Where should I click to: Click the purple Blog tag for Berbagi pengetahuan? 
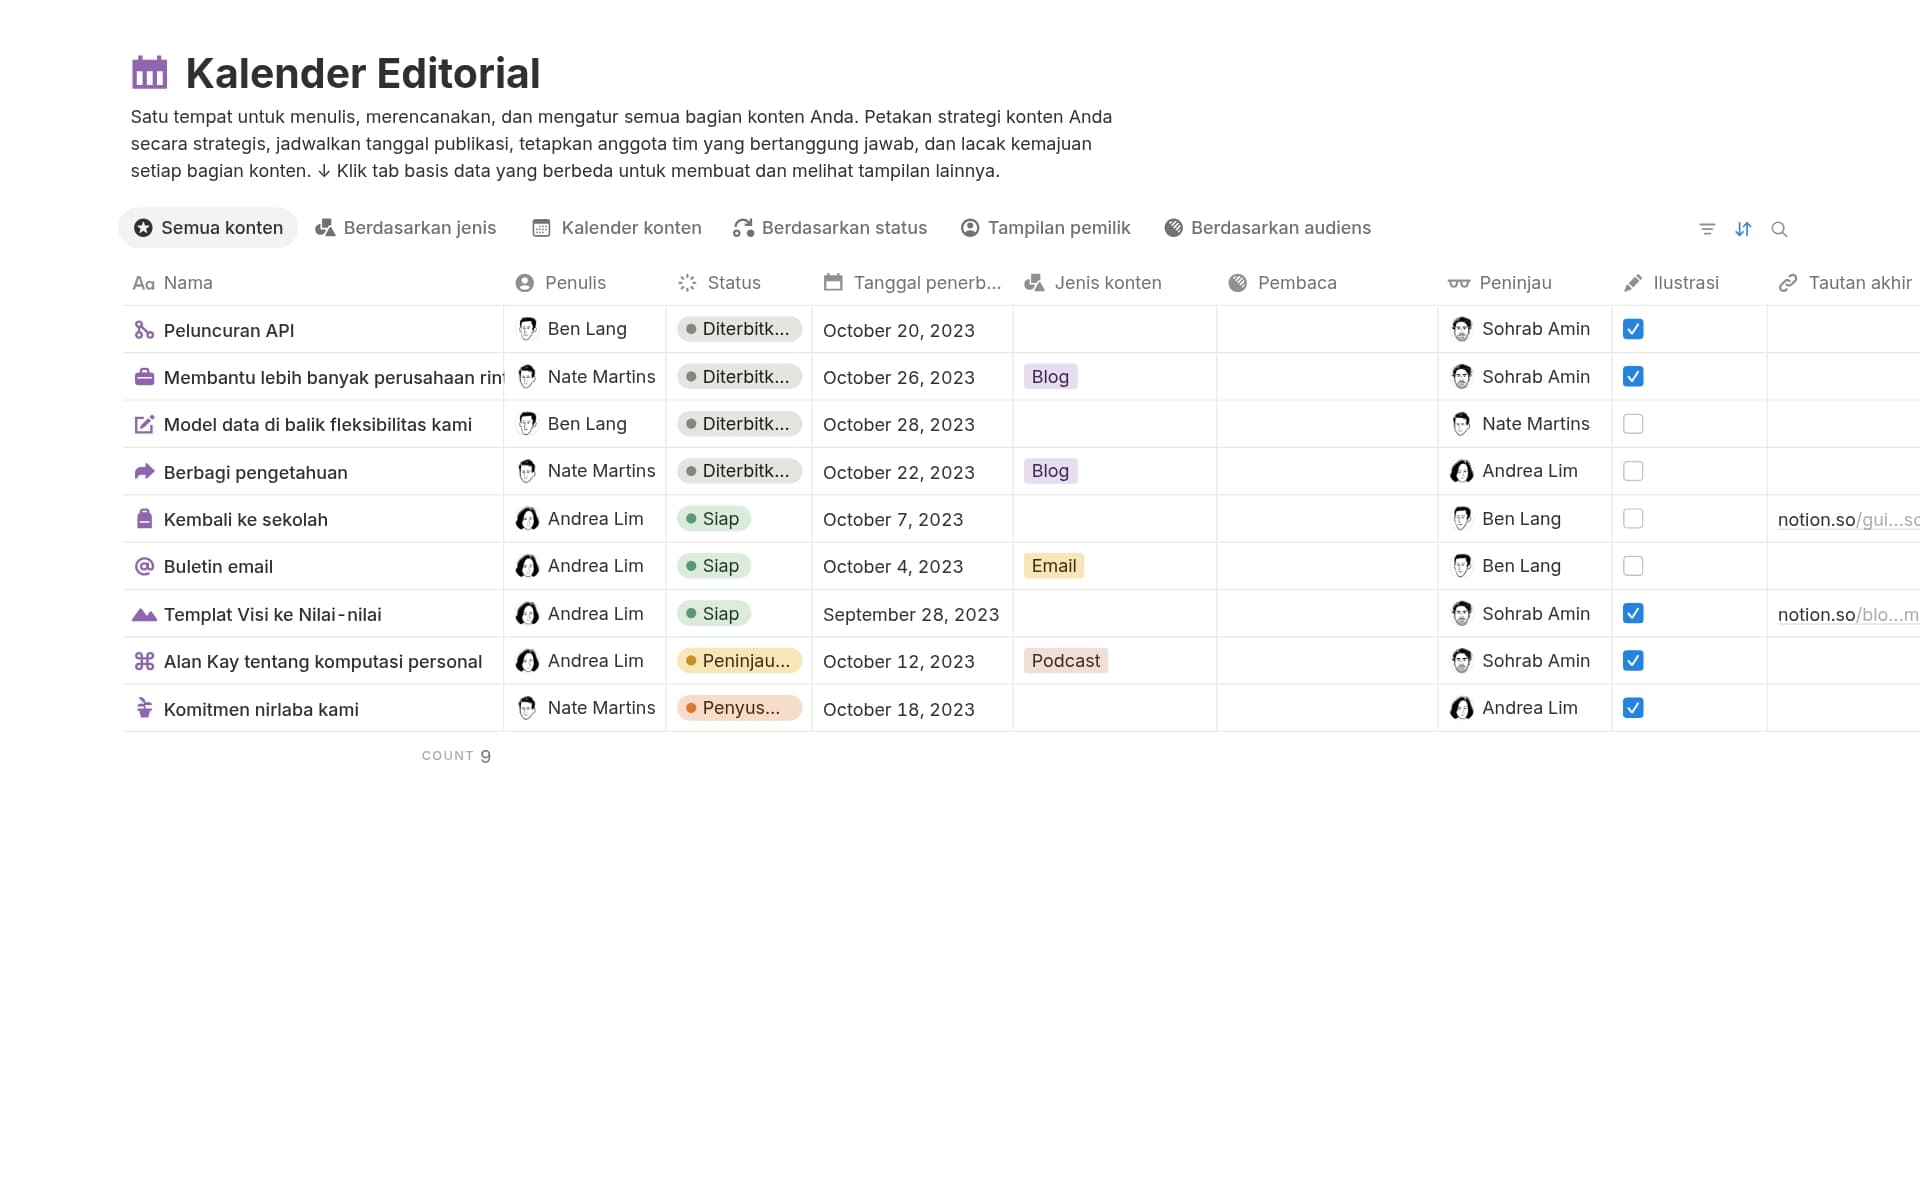[1050, 471]
